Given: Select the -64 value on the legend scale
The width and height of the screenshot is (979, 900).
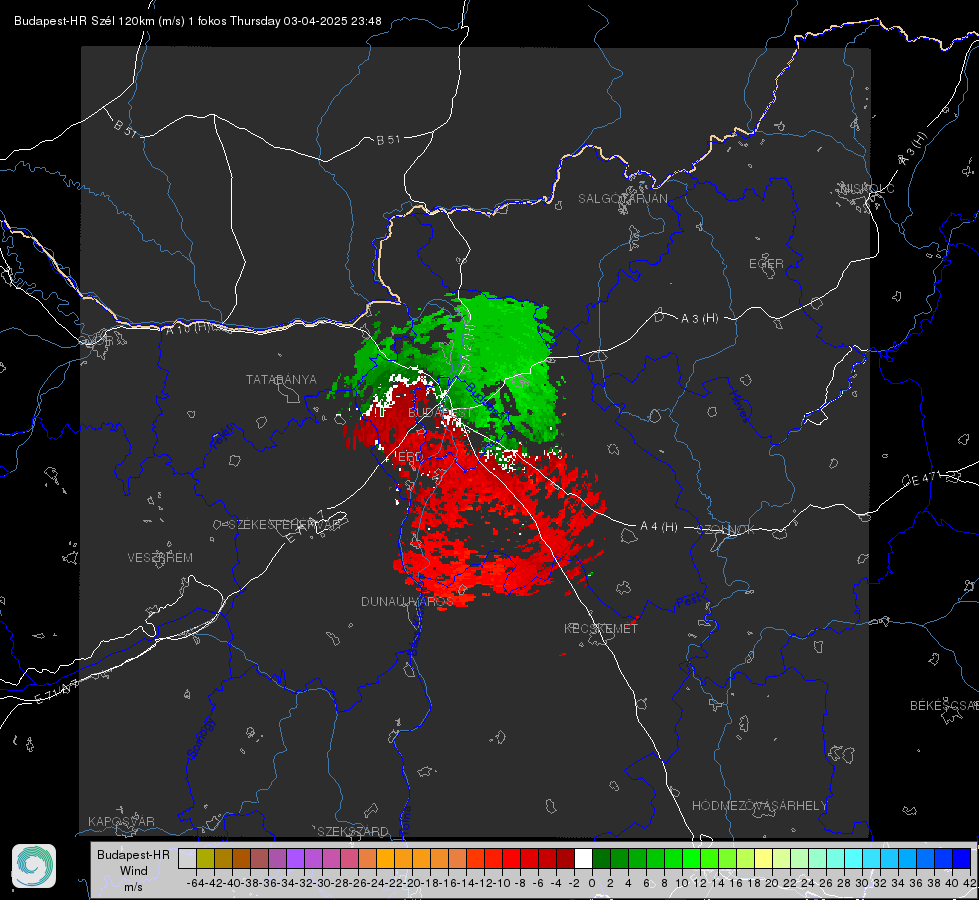Looking at the screenshot, I should coord(195,883).
